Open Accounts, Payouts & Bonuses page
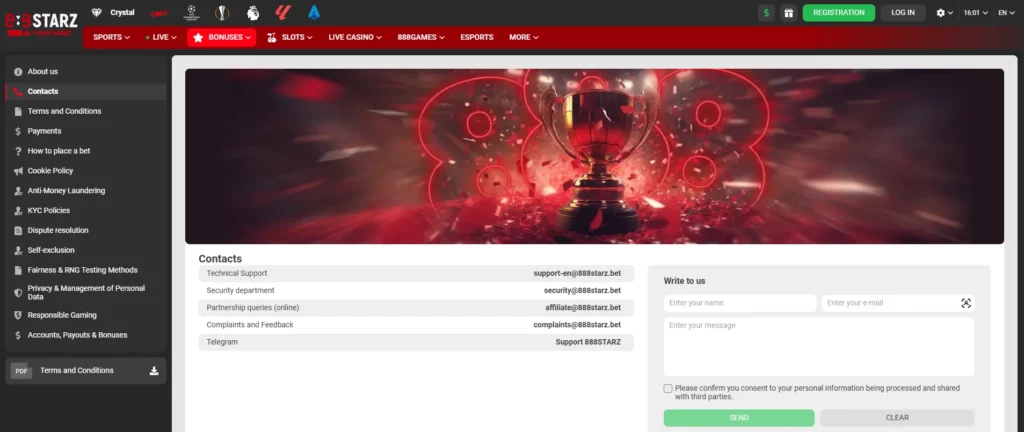The height and width of the screenshot is (432, 1024). coord(86,335)
